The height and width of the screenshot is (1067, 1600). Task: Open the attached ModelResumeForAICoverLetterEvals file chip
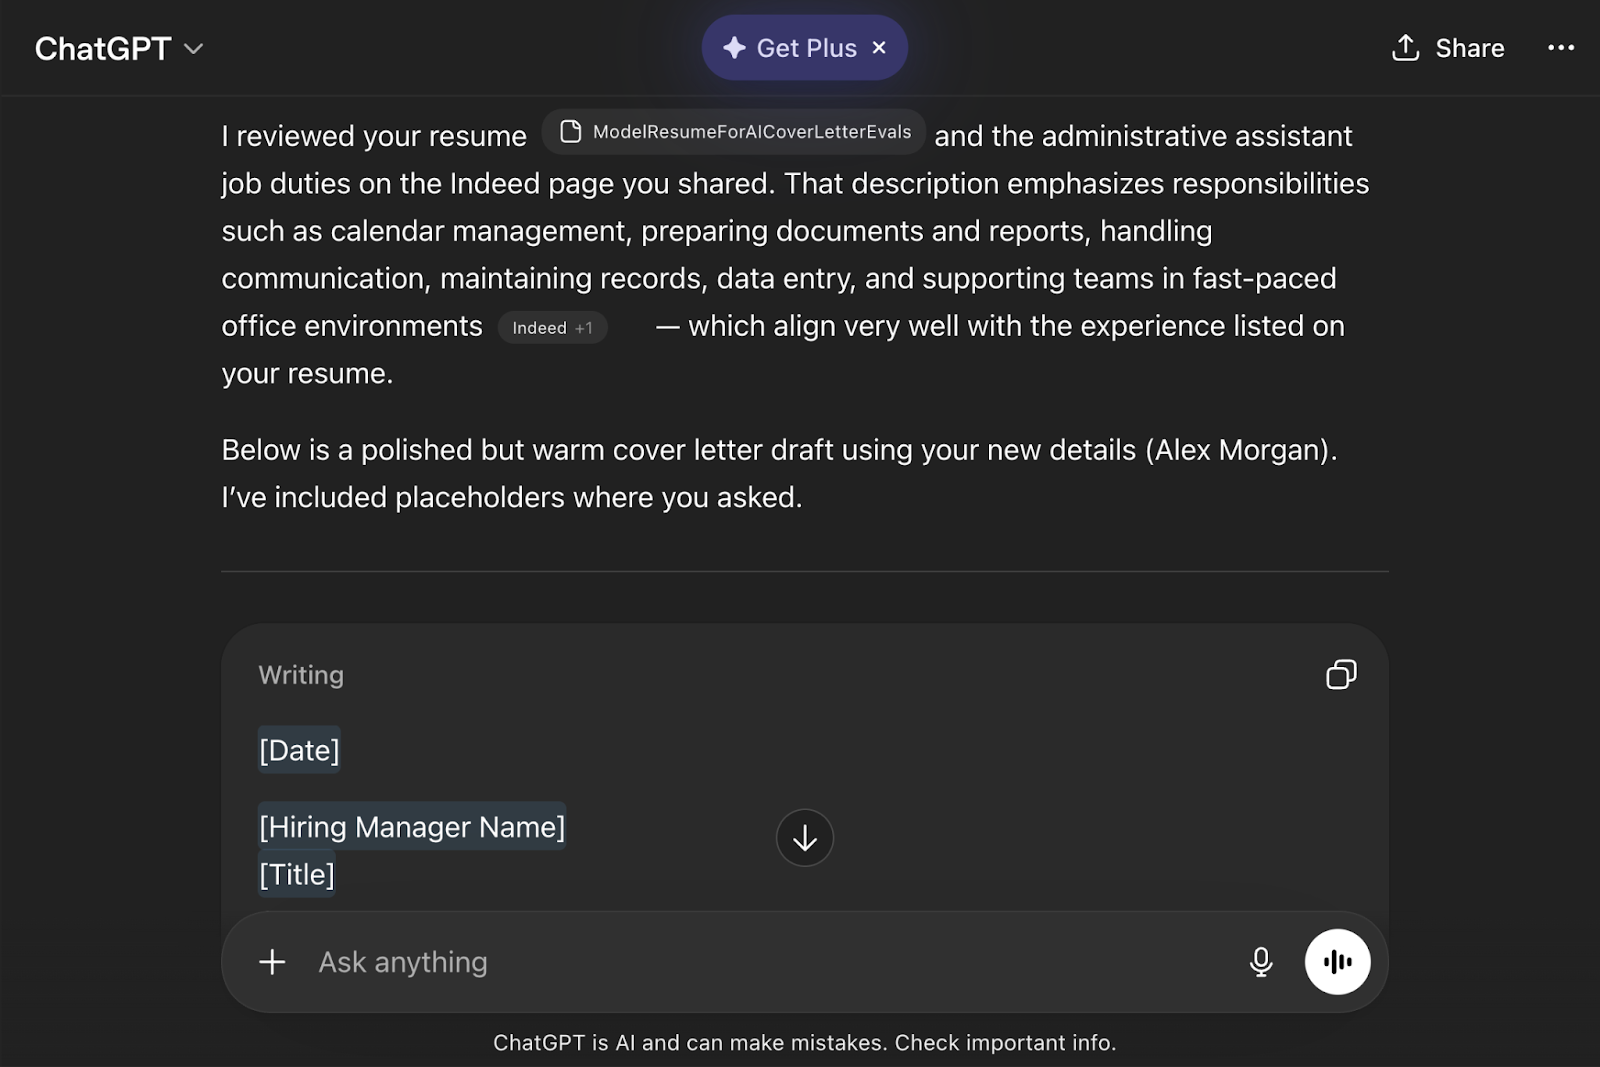[x=733, y=131]
